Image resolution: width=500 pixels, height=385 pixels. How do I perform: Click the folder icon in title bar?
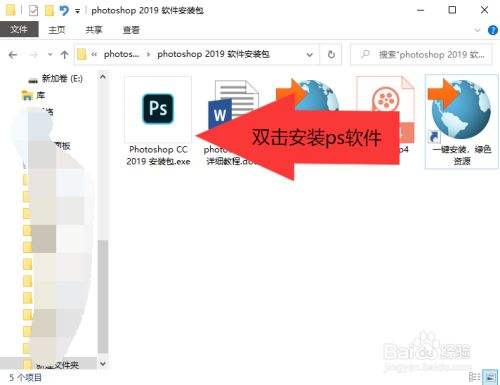(x=11, y=11)
